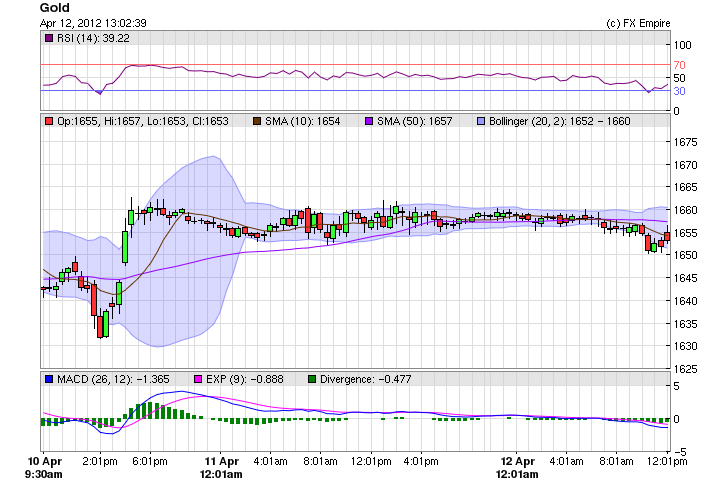Click the MACD axis value '-5'
The height and width of the screenshot is (487, 710).
point(680,452)
